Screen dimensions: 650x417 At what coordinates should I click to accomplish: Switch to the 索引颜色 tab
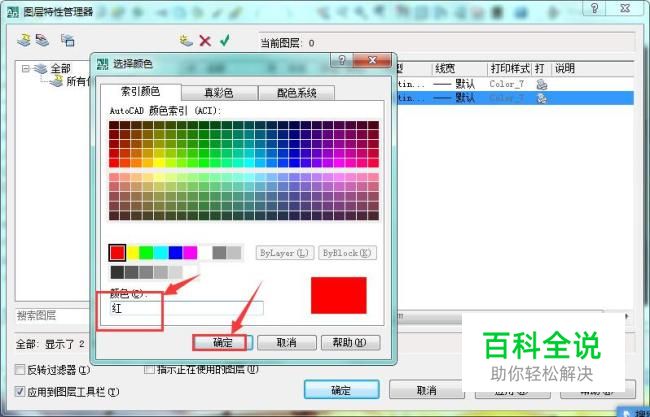click(140, 91)
